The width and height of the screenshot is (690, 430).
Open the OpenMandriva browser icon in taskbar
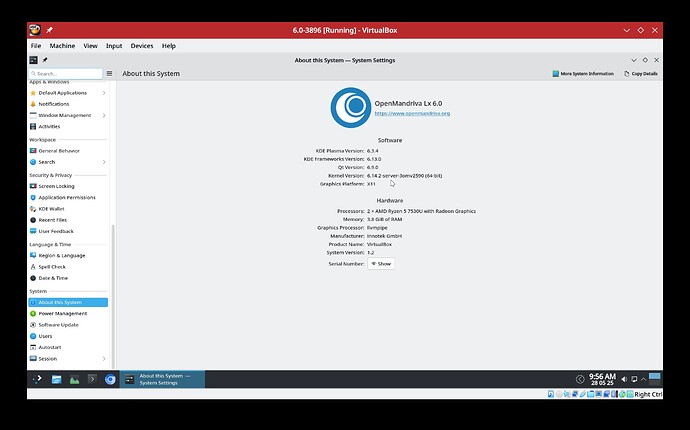[x=110, y=379]
